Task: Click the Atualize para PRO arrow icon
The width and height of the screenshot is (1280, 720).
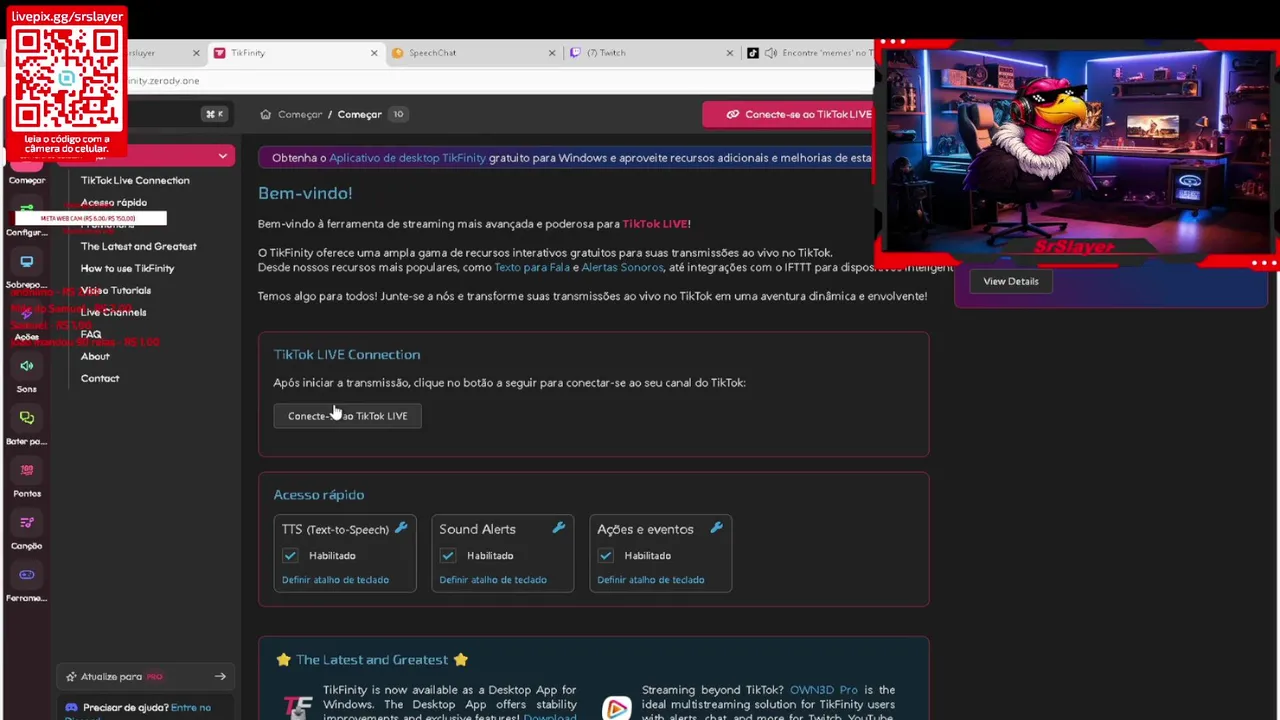Action: pos(220,677)
